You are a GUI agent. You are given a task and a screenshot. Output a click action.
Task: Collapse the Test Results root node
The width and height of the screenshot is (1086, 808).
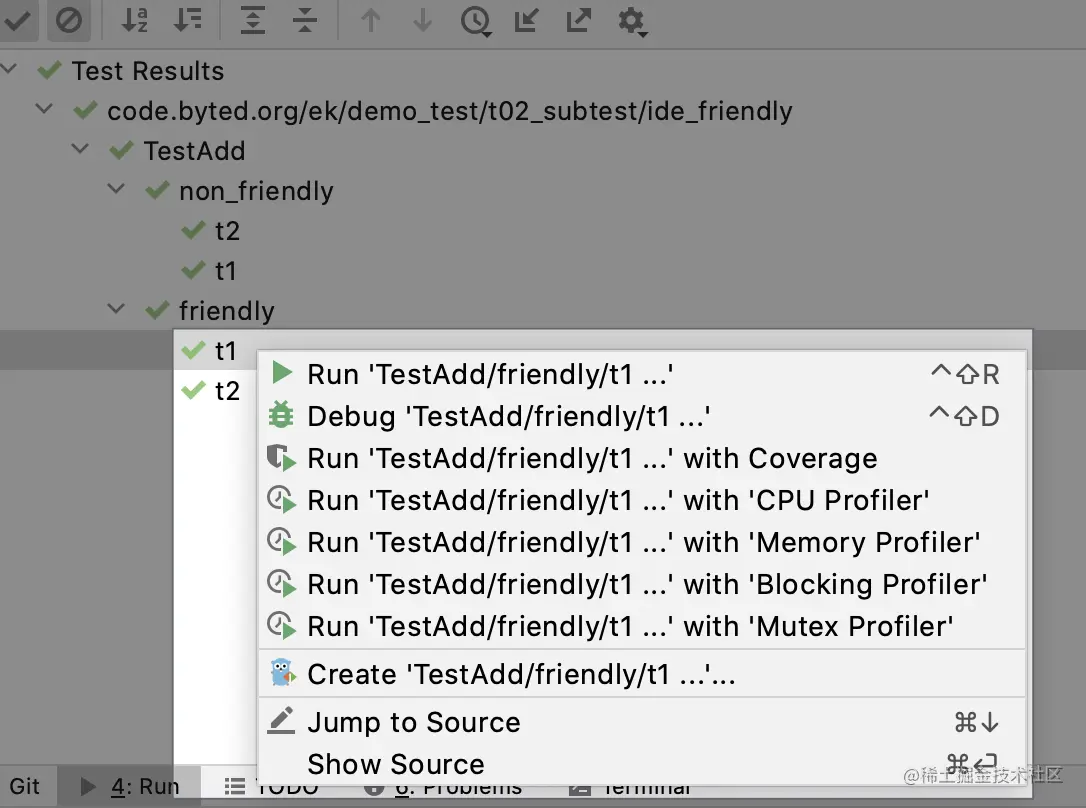(9, 69)
